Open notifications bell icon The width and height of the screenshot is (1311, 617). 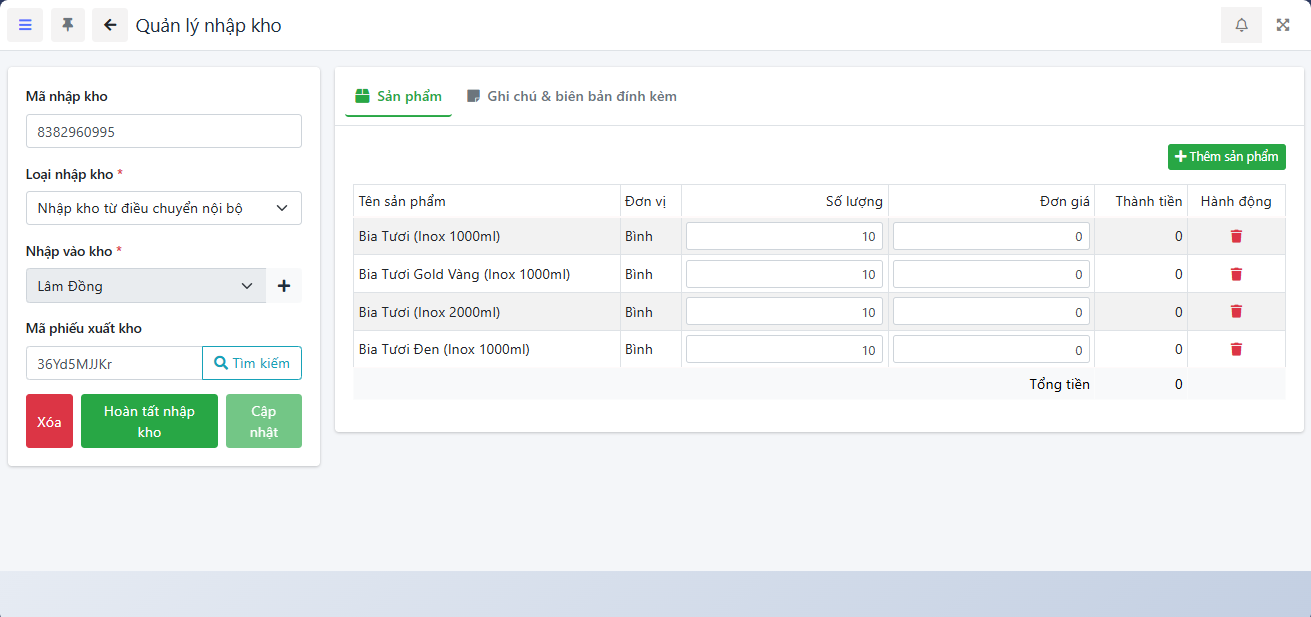tap(1241, 25)
